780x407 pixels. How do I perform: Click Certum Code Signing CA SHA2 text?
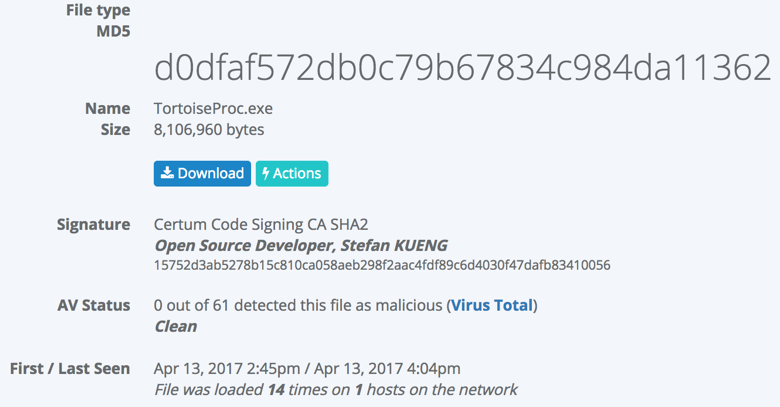pos(268,224)
